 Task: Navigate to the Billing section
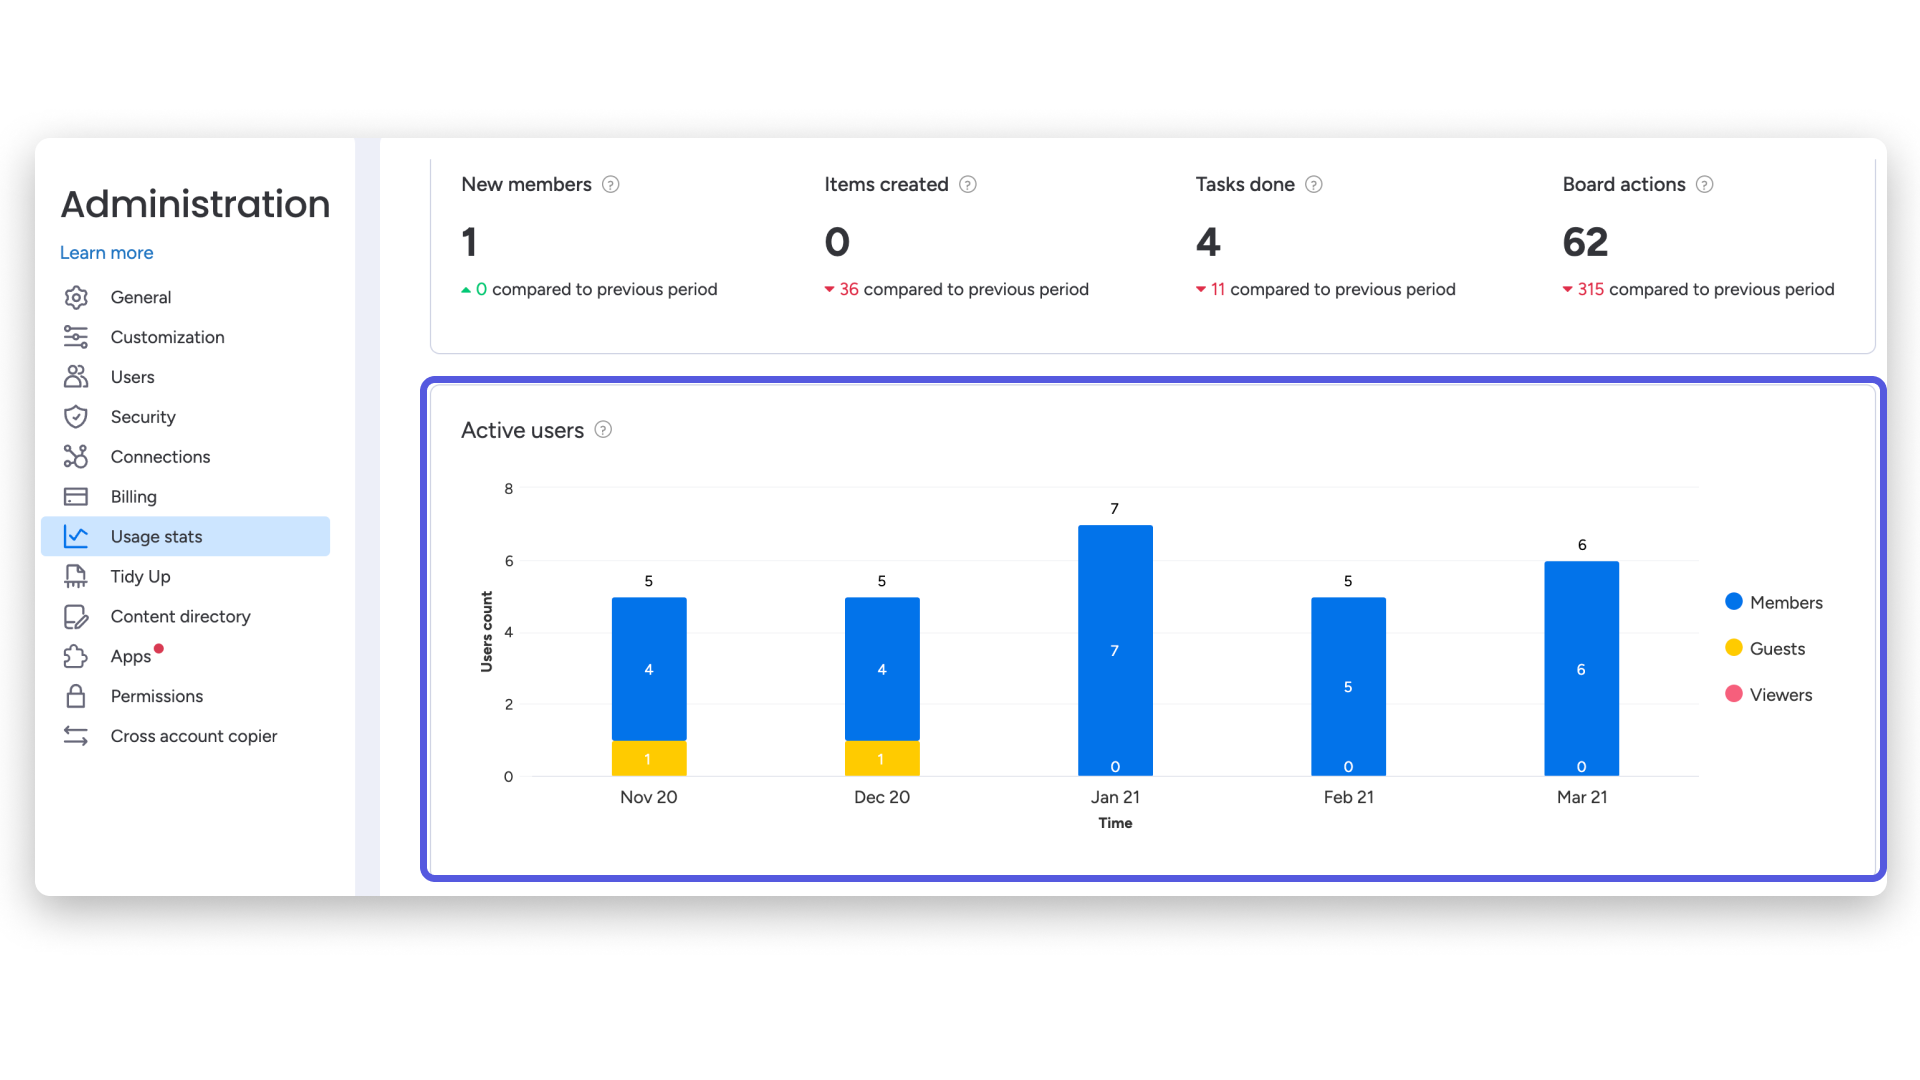(x=185, y=497)
